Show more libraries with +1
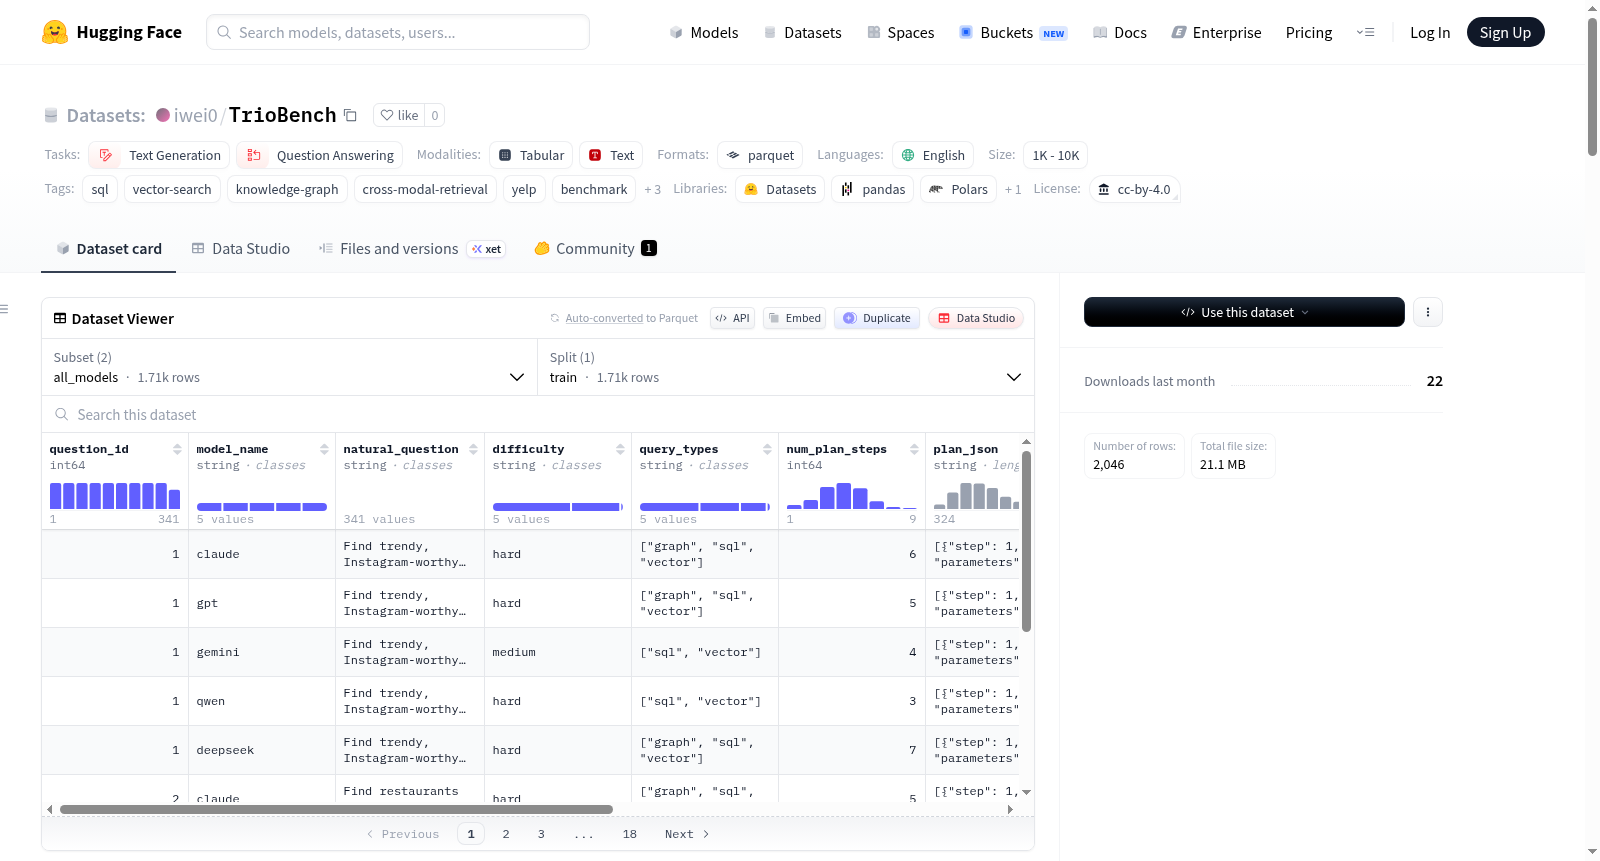Image resolution: width=1600 pixels, height=861 pixels. tap(1013, 189)
